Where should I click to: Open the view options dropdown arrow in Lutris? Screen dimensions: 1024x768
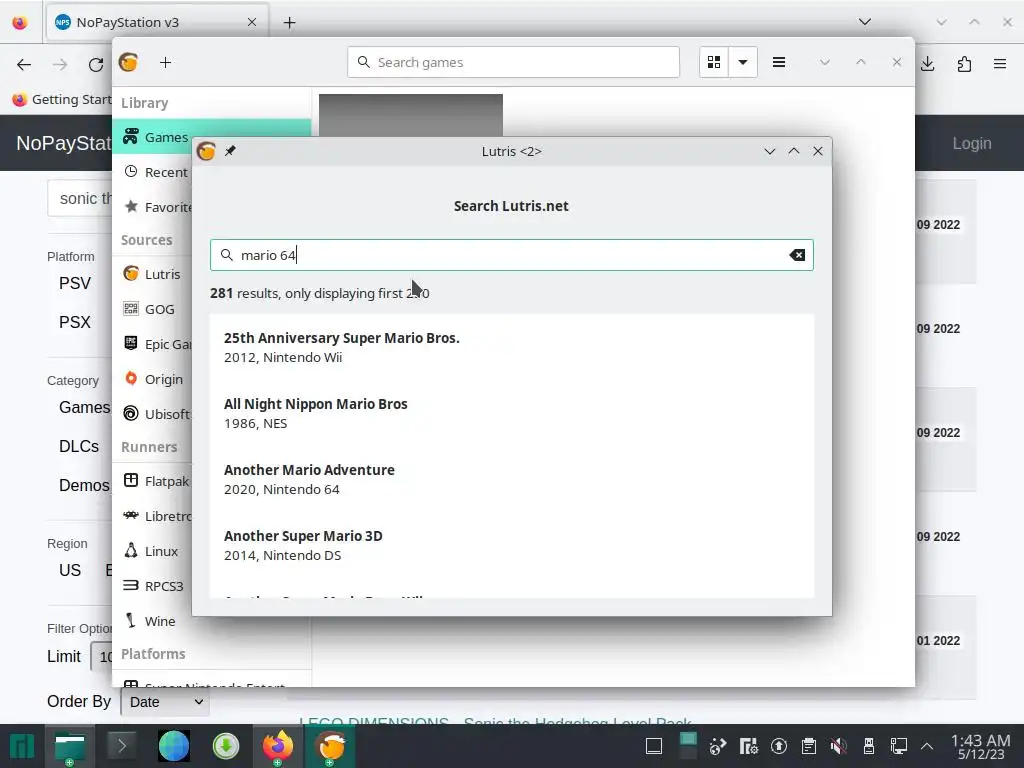click(743, 63)
